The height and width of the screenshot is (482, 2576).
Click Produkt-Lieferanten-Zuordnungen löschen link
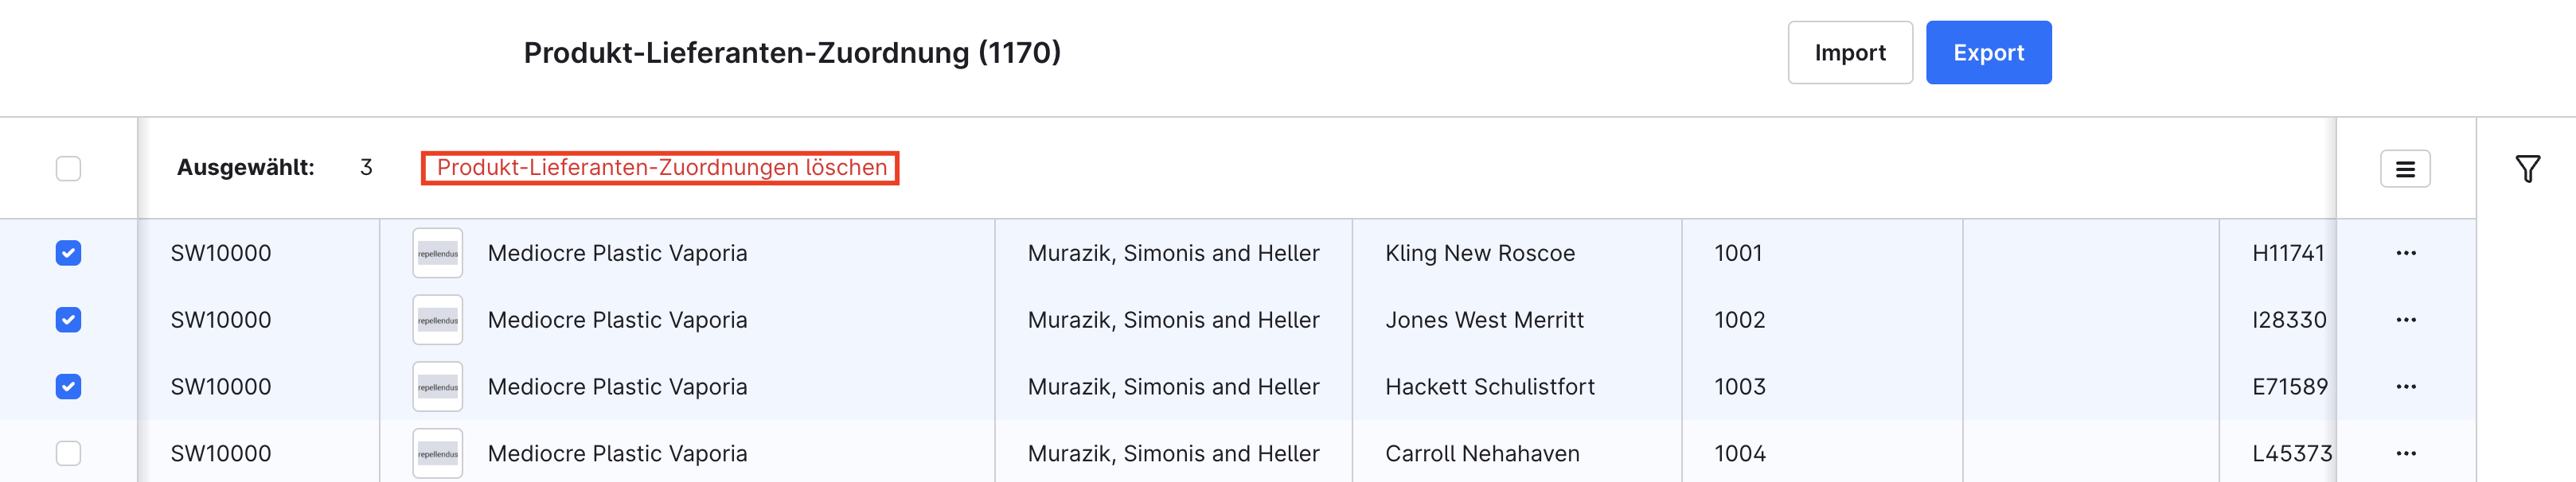tap(661, 168)
